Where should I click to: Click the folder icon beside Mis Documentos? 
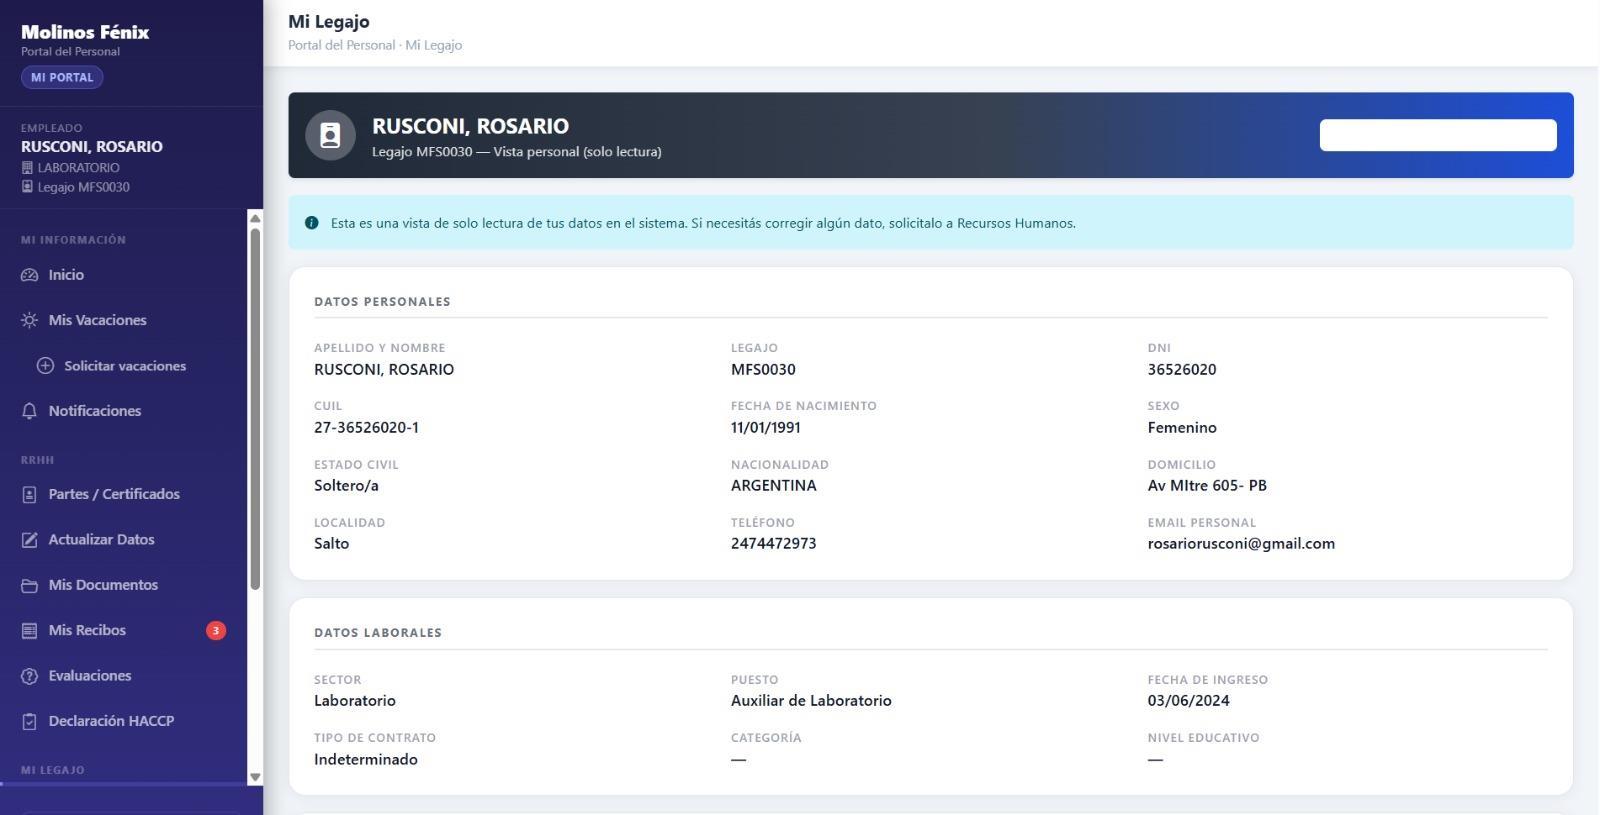pos(29,585)
